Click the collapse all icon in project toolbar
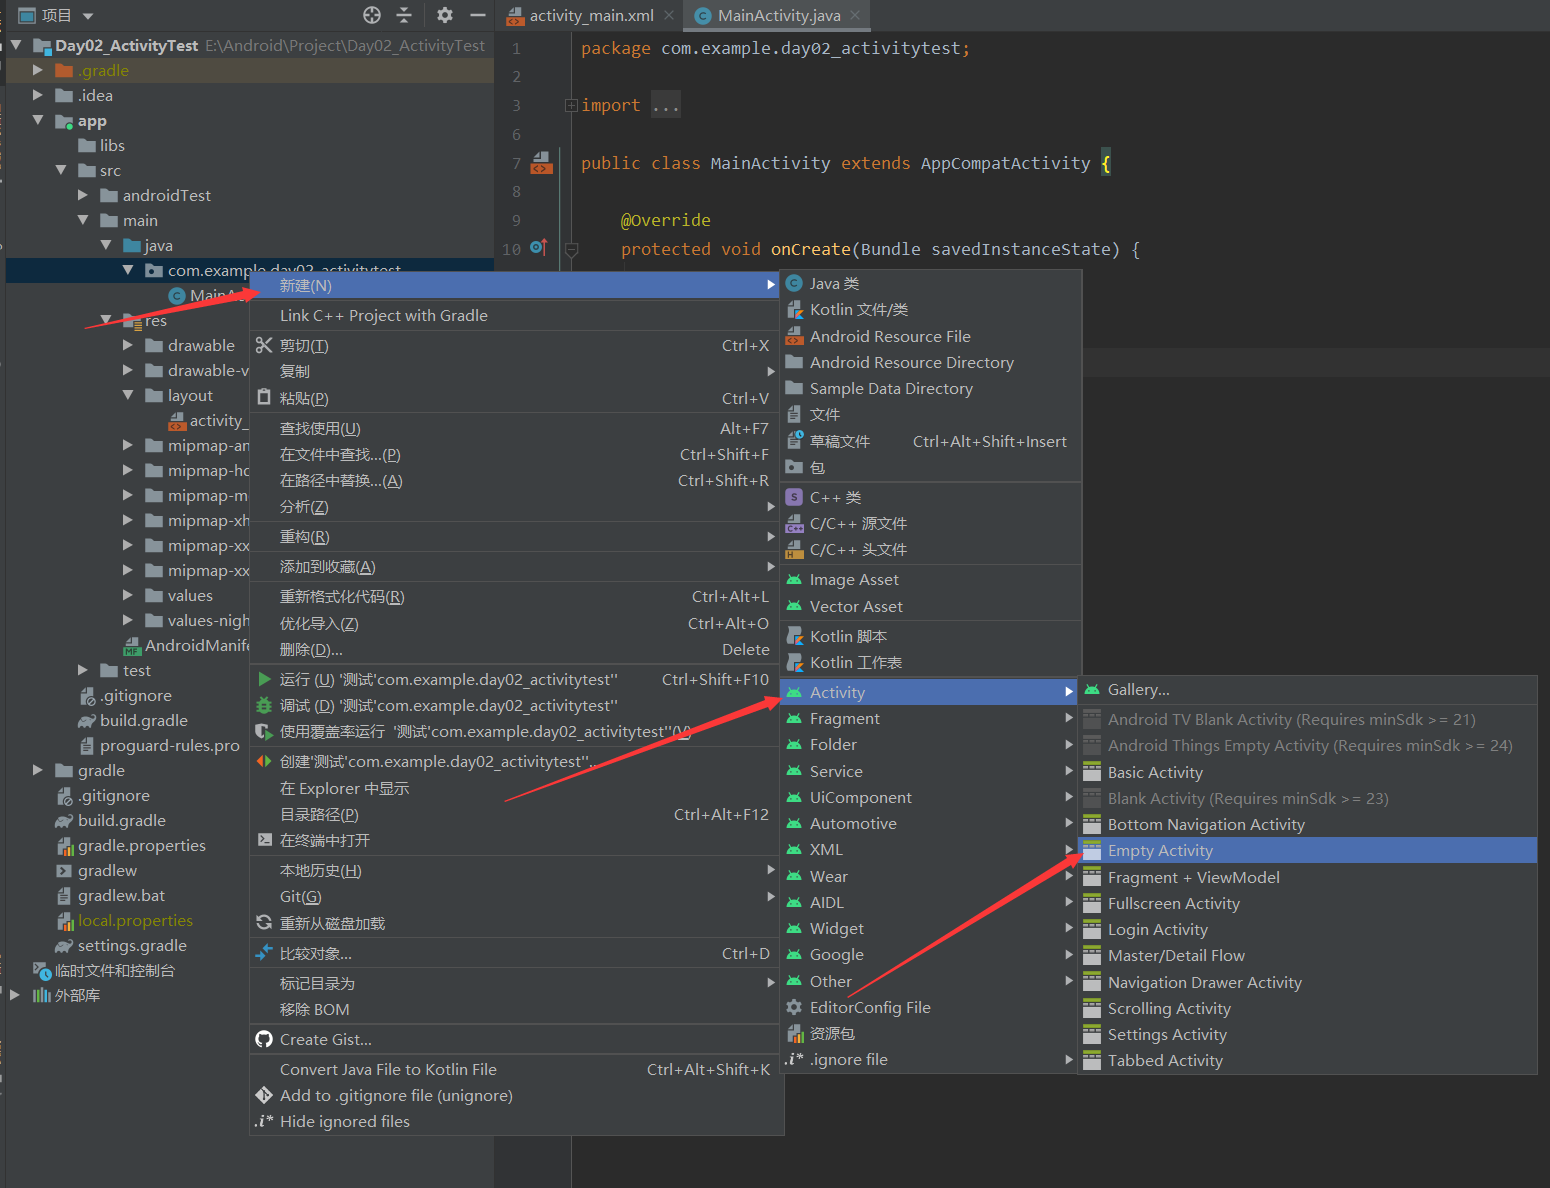Image resolution: width=1550 pixels, height=1188 pixels. (x=404, y=15)
